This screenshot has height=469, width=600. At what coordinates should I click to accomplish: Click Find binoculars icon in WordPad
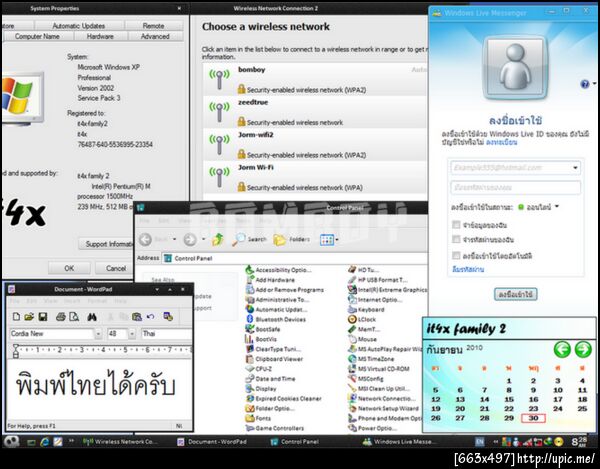pyautogui.click(x=92, y=317)
